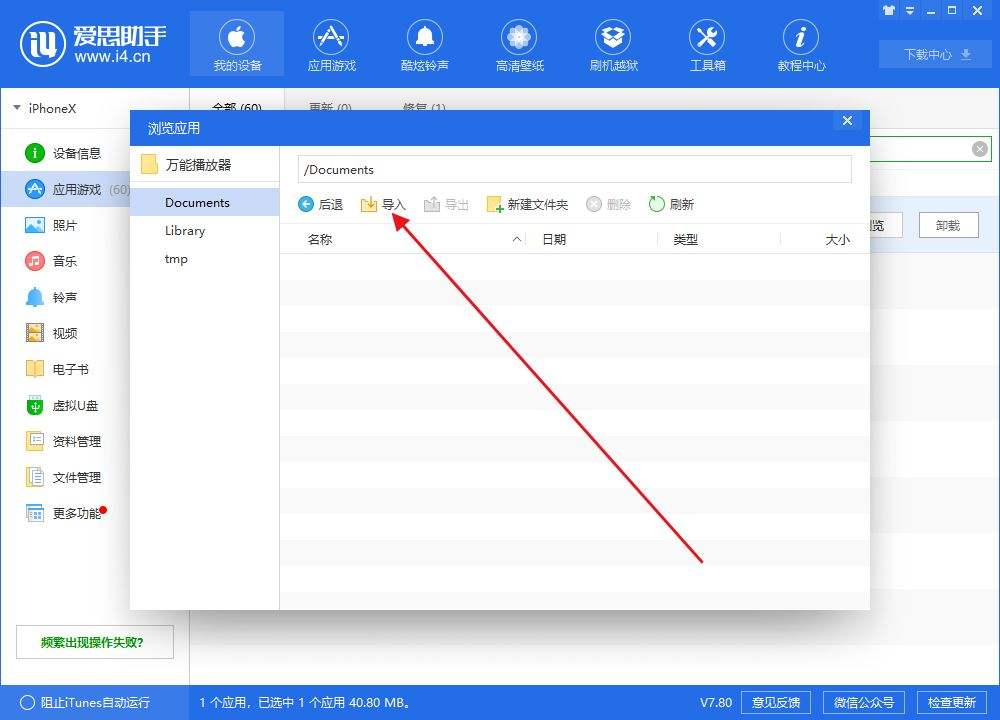This screenshot has width=1000, height=720.
Task: Click the i4 爱思助手 logo
Action: [93, 44]
